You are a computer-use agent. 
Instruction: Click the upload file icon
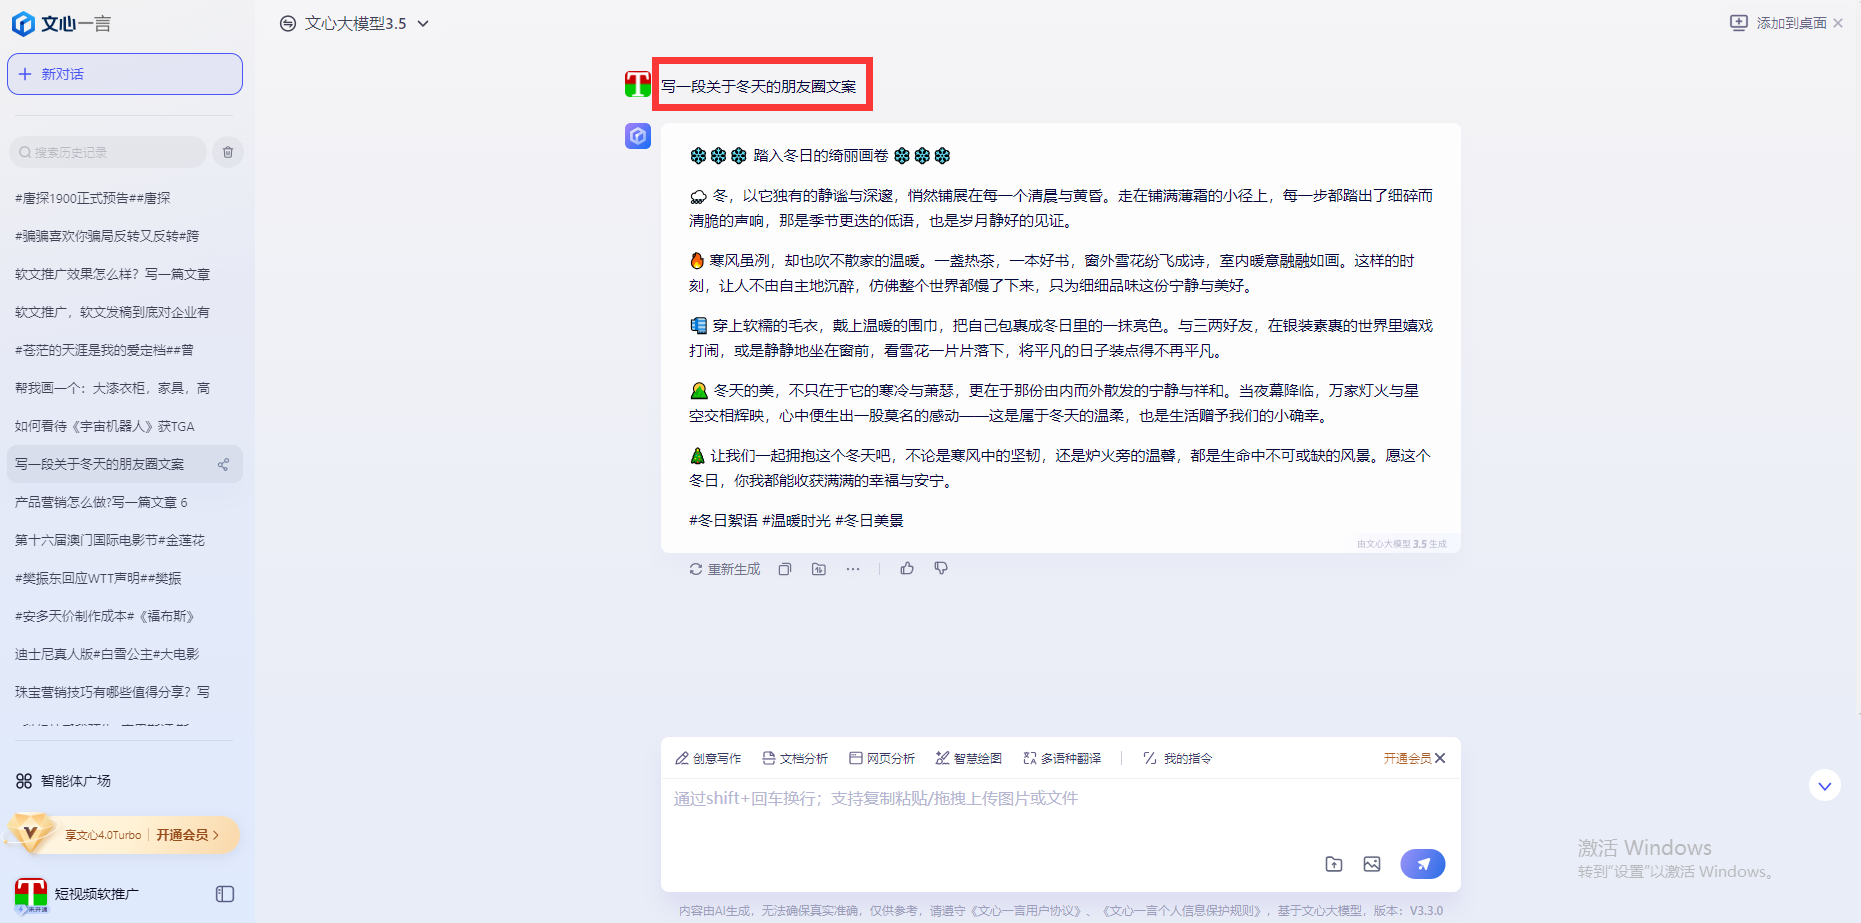point(1334,864)
